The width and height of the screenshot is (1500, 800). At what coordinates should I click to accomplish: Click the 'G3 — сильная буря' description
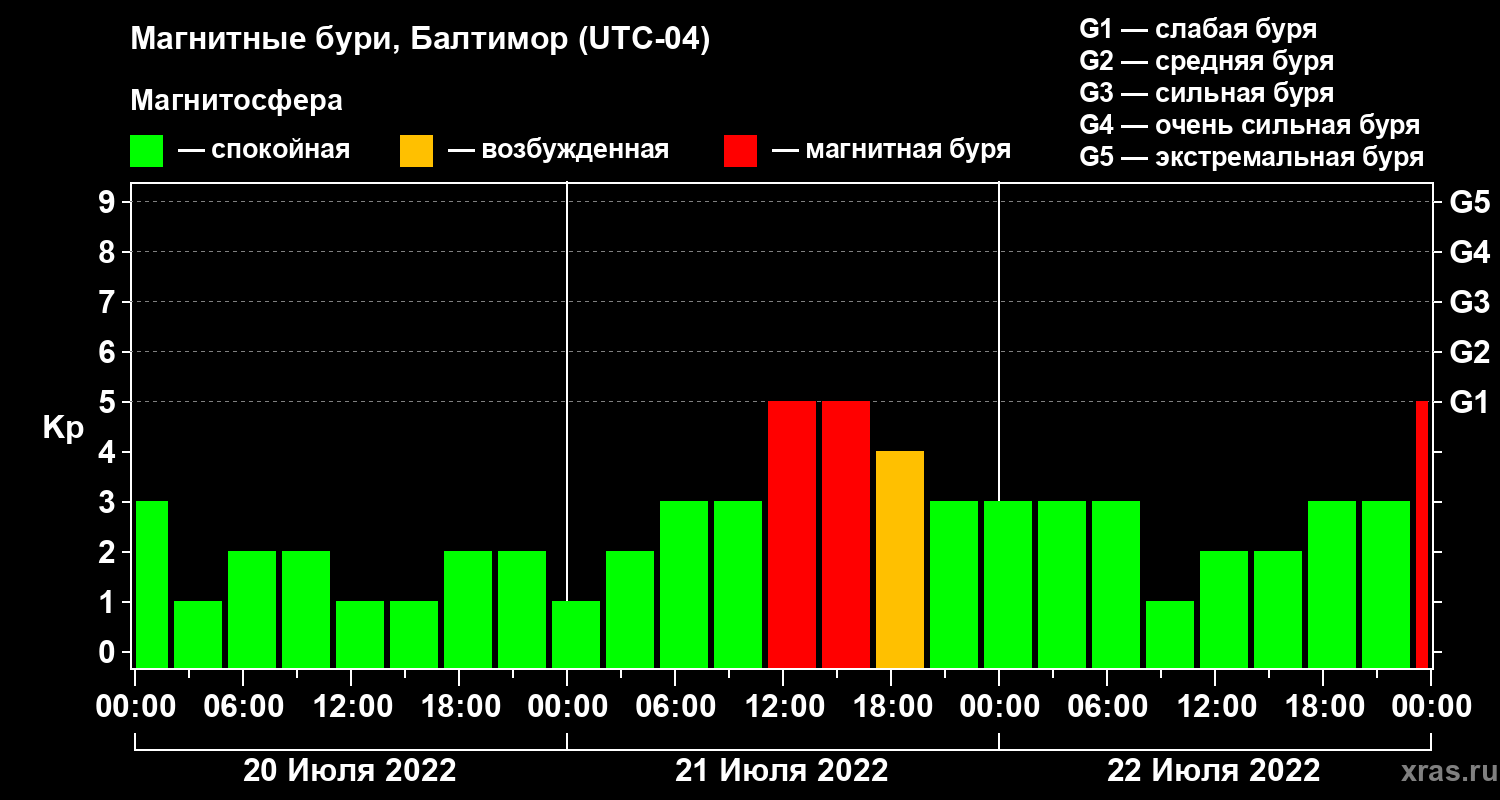tap(1206, 93)
